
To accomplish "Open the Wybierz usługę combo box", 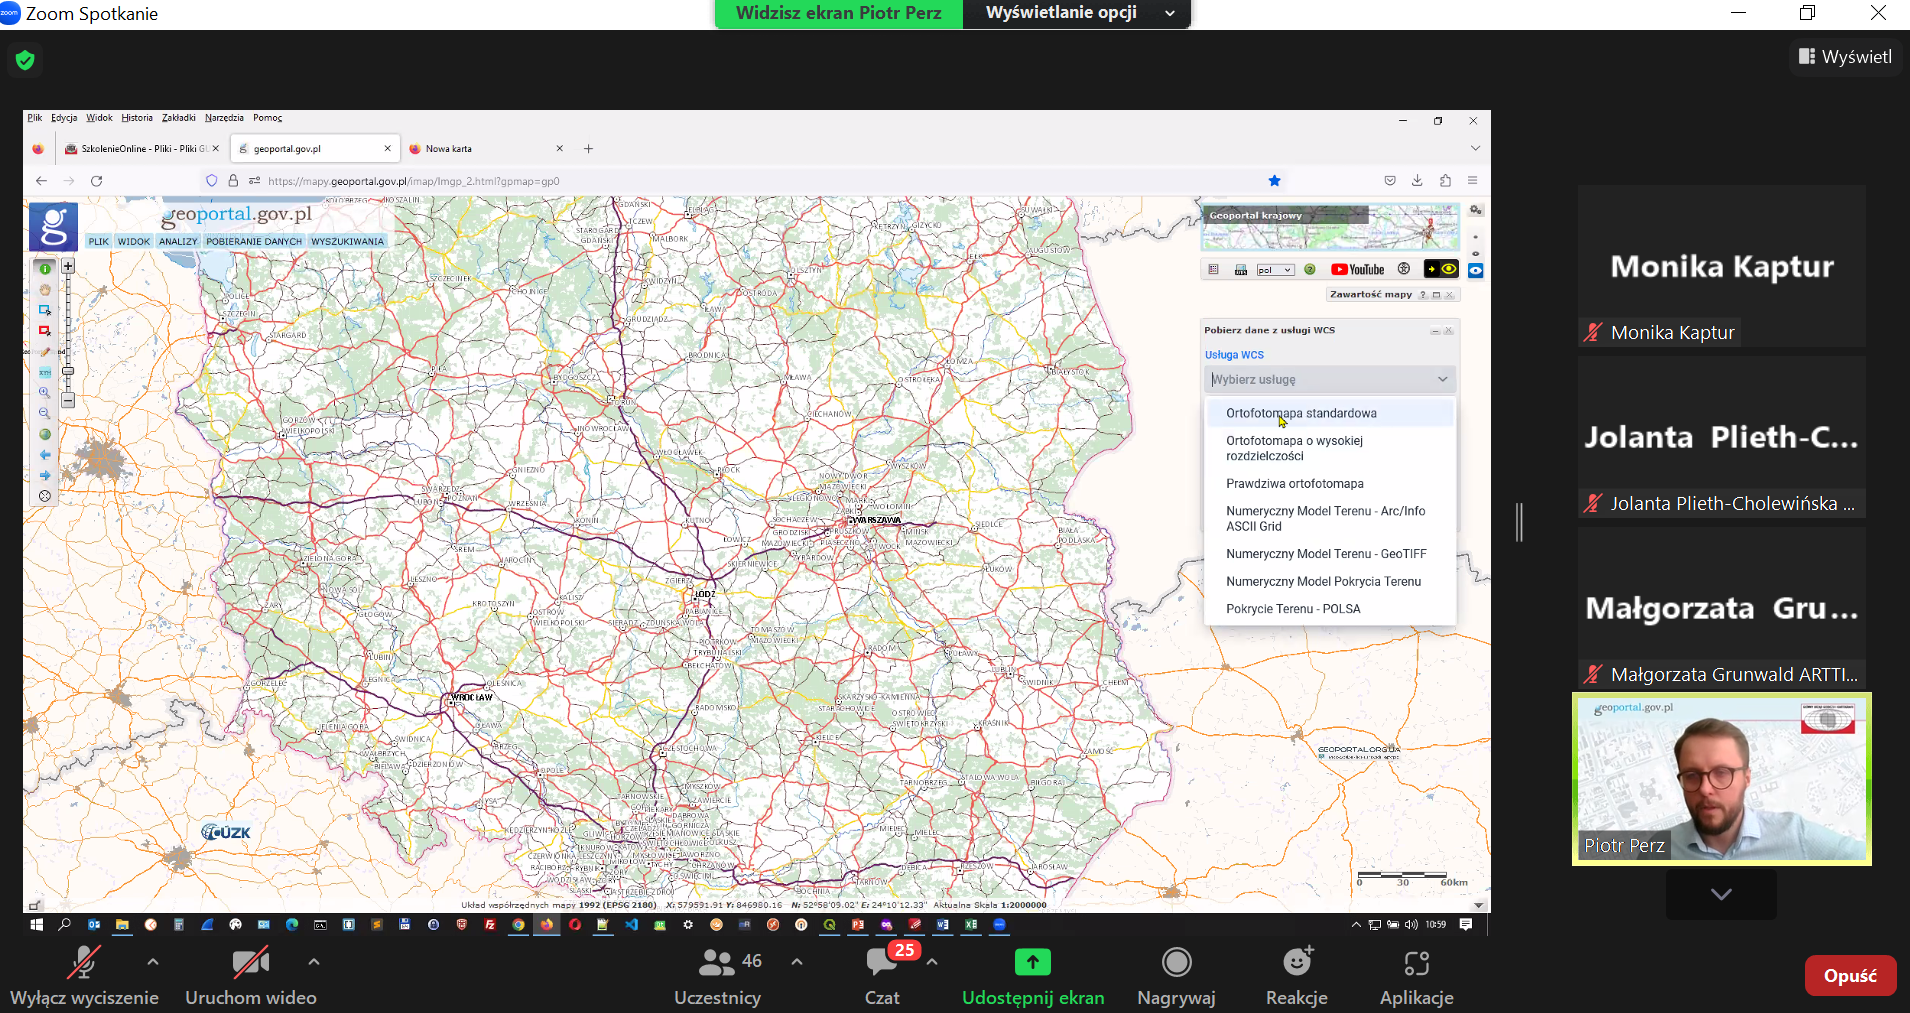I will click(1328, 379).
